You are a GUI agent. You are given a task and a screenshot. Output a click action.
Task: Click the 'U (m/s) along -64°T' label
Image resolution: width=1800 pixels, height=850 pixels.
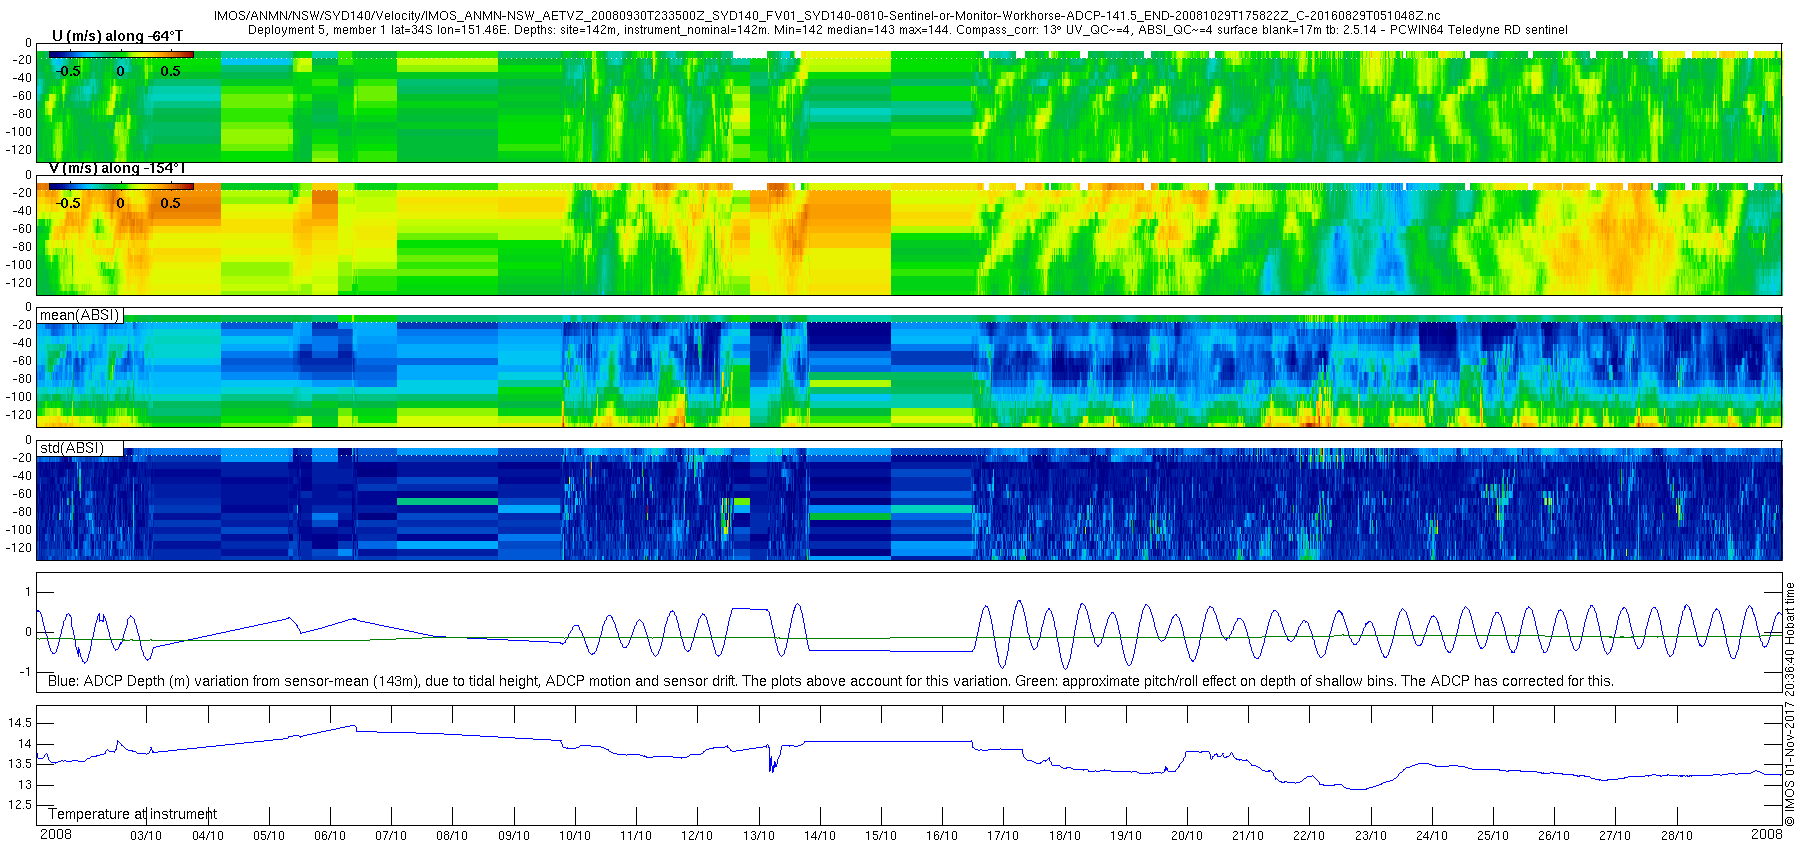tap(117, 36)
